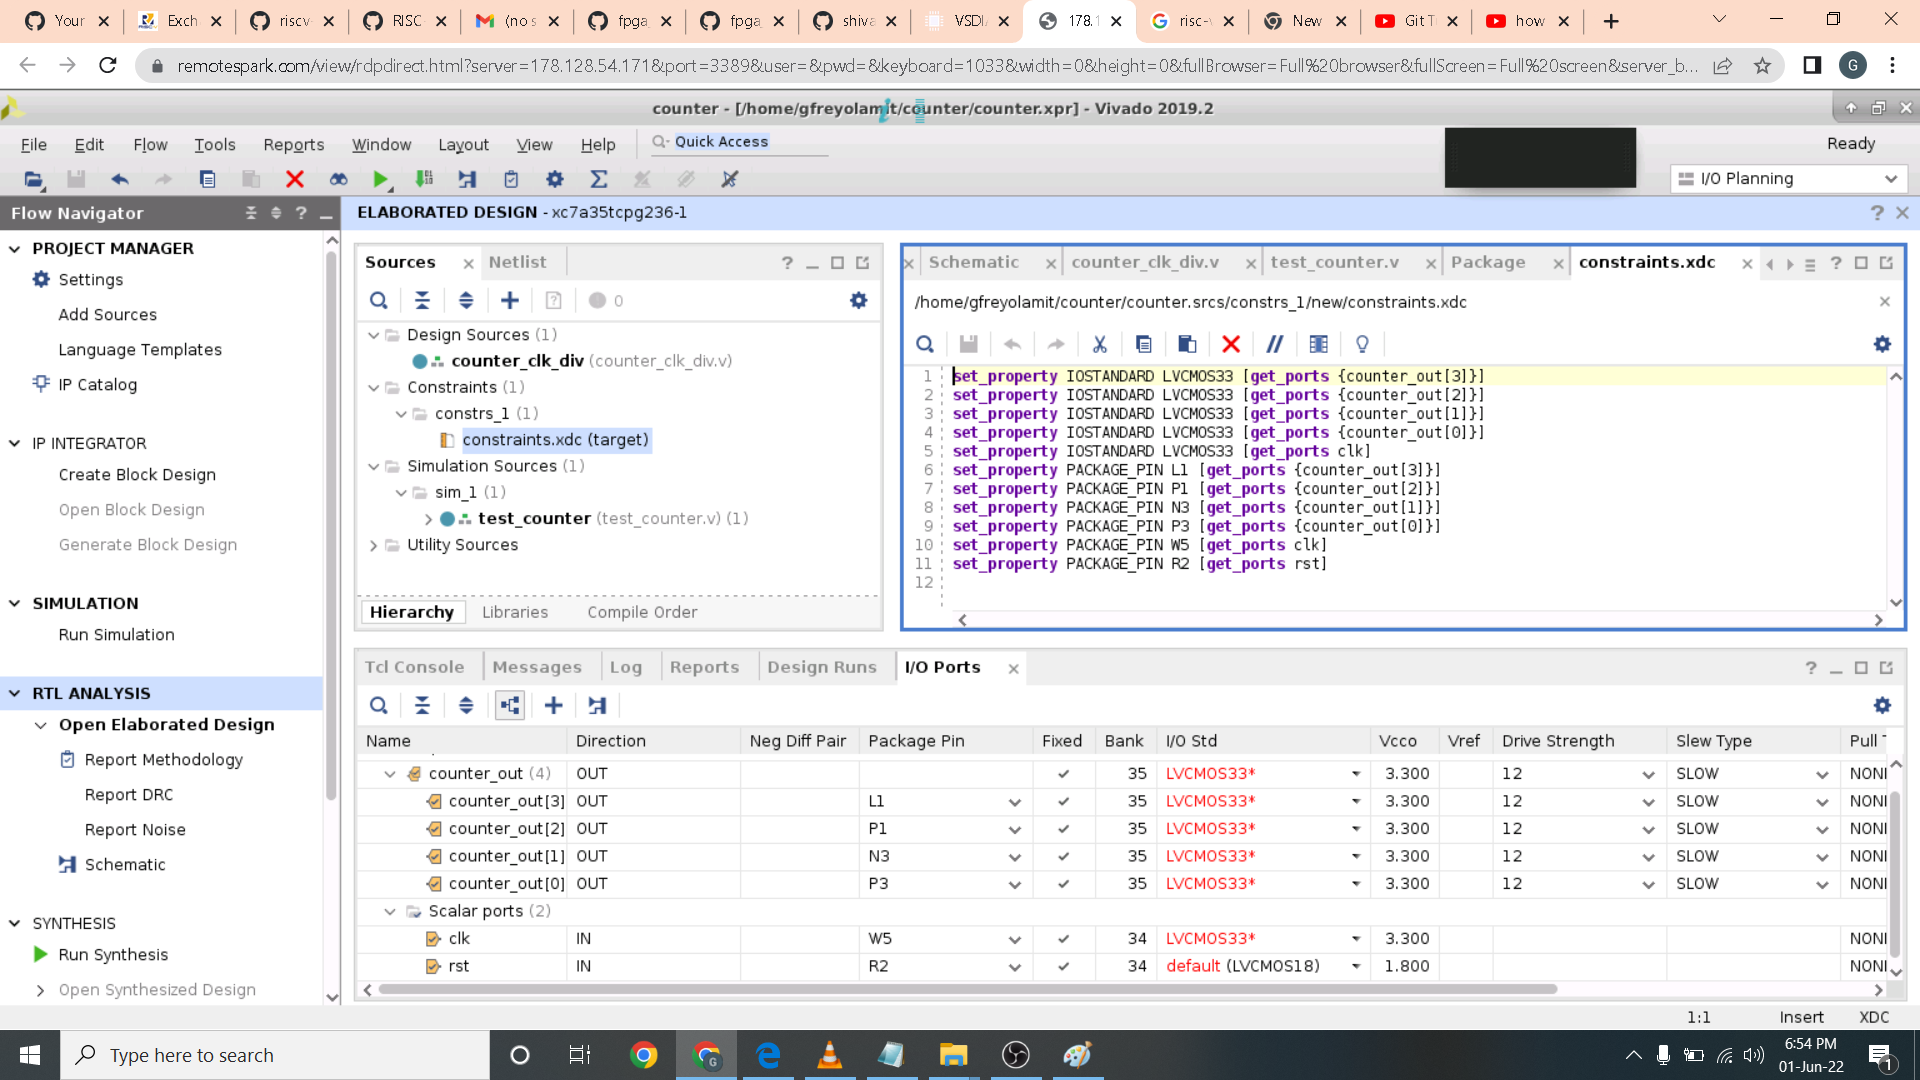Image resolution: width=1920 pixels, height=1080 pixels.
Task: Collapse the Scalar ports group
Action: click(390, 911)
